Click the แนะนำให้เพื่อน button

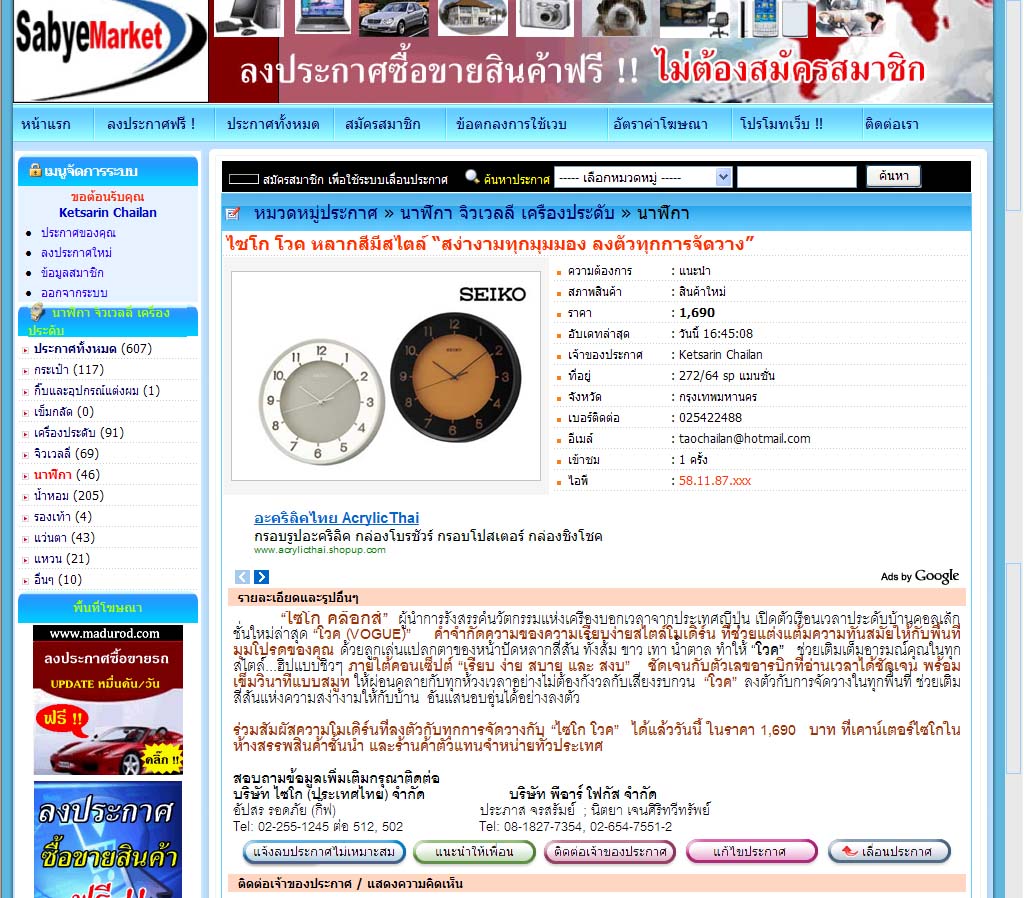point(474,852)
